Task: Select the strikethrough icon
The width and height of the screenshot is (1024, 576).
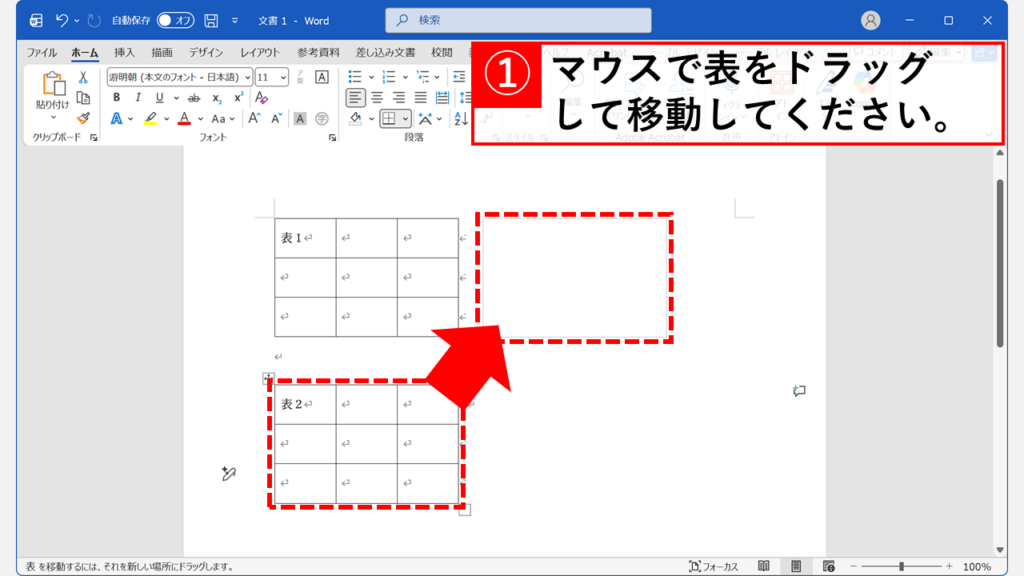Action: [193, 96]
